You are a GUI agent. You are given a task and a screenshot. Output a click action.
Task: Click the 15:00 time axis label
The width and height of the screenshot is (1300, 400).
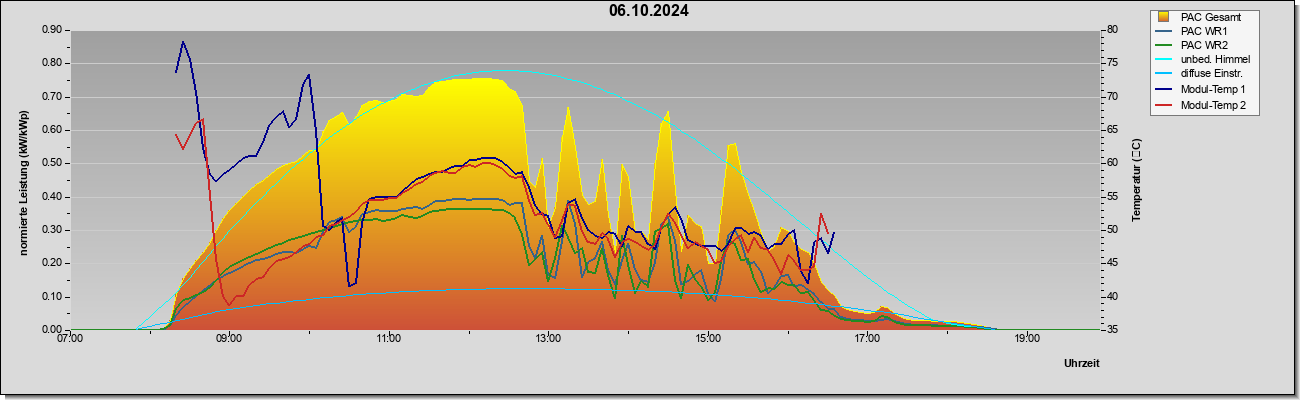click(707, 339)
